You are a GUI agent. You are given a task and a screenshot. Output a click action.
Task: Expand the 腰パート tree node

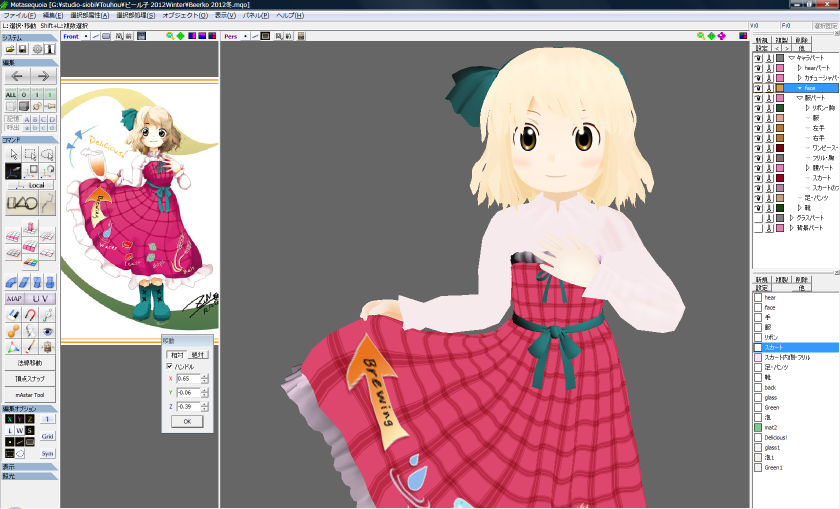pyautogui.click(x=807, y=168)
